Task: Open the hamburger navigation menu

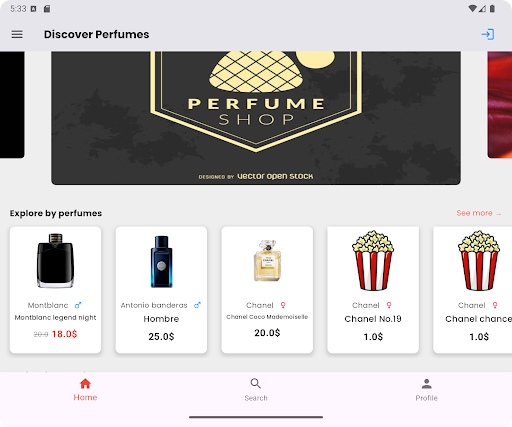Action: point(17,34)
